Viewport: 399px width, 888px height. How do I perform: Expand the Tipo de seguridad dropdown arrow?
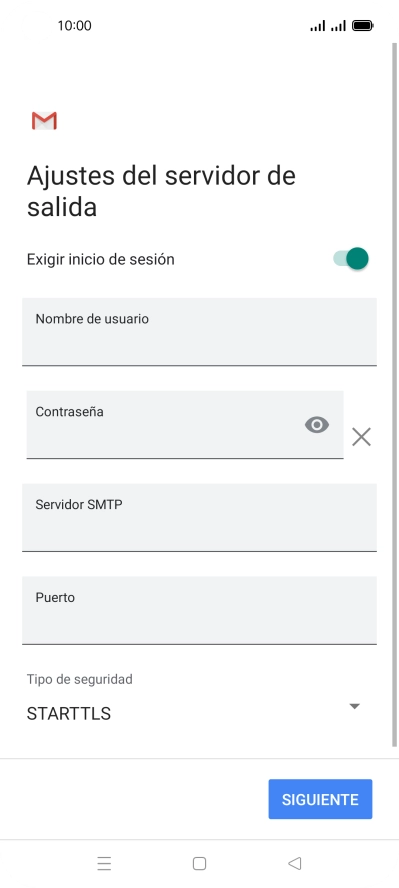[x=354, y=706]
